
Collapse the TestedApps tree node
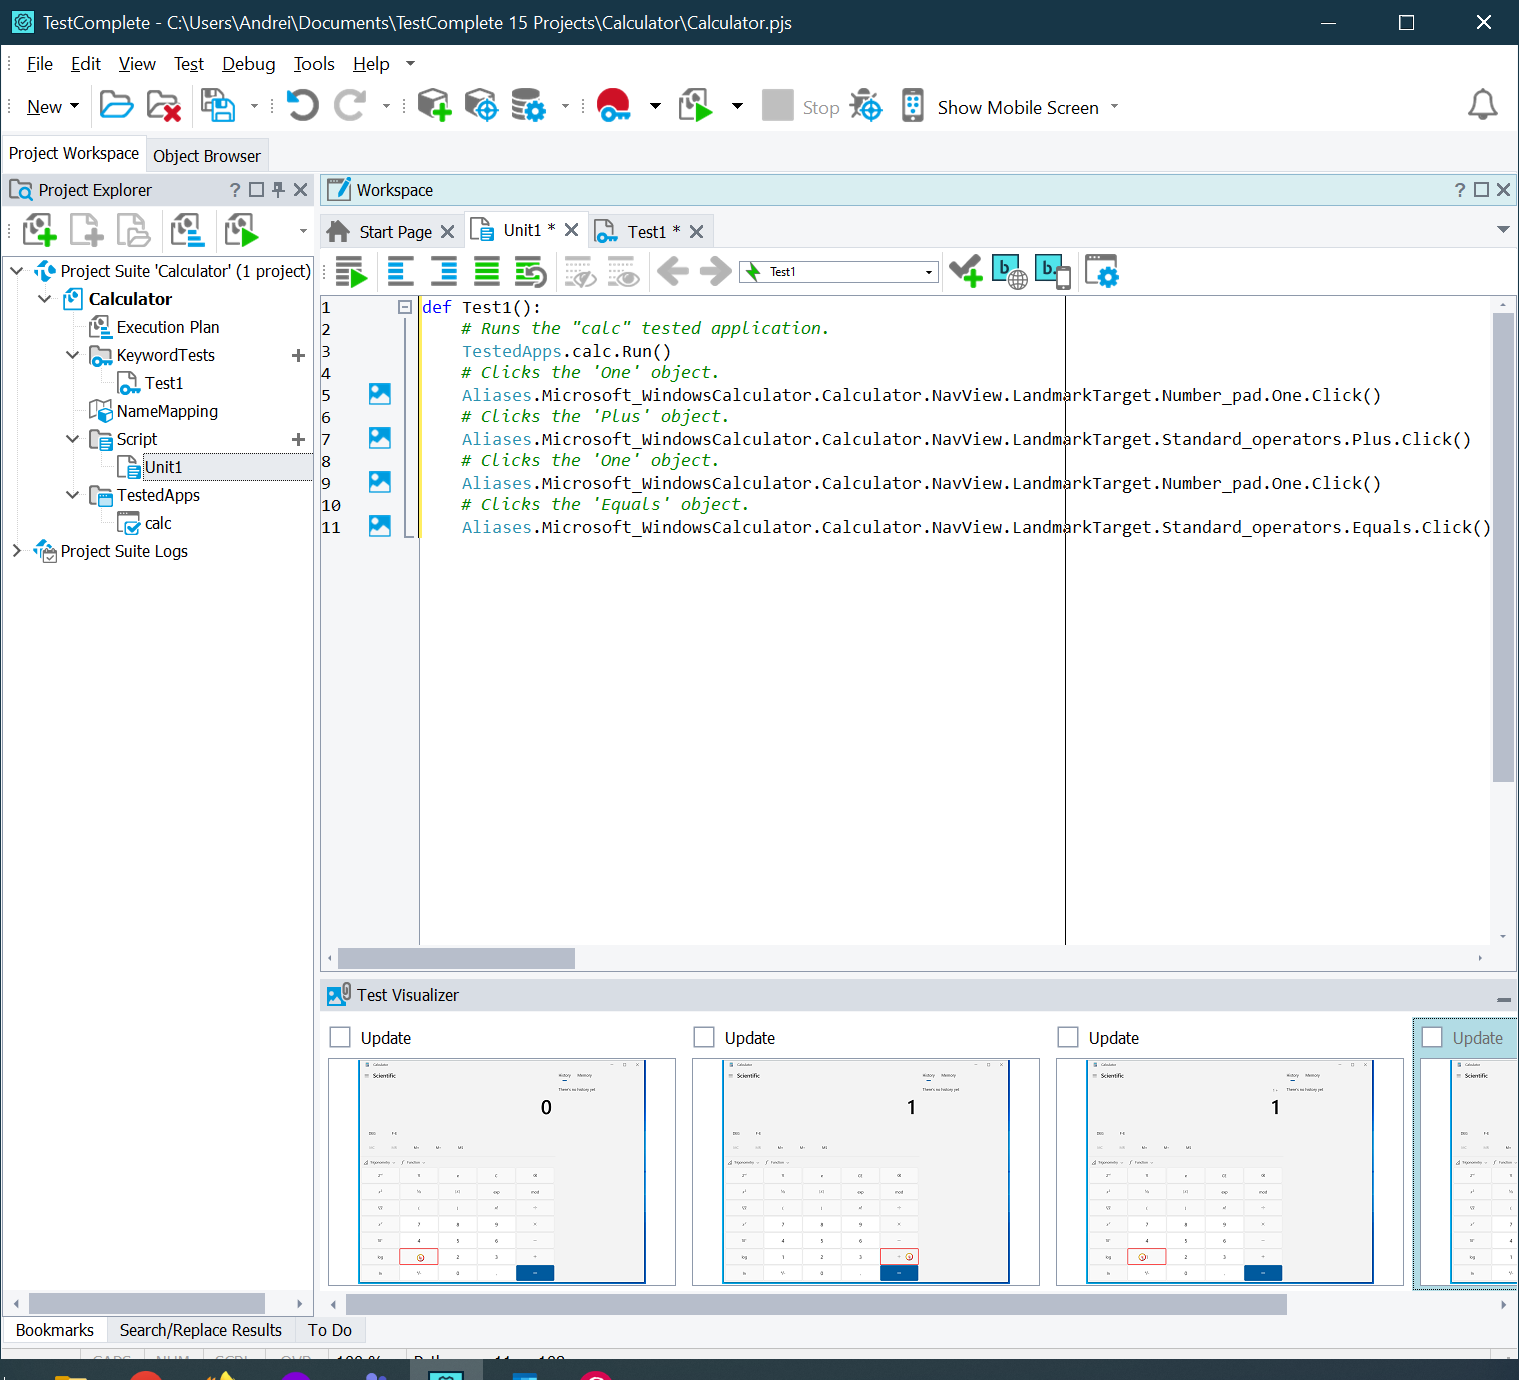pos(72,495)
